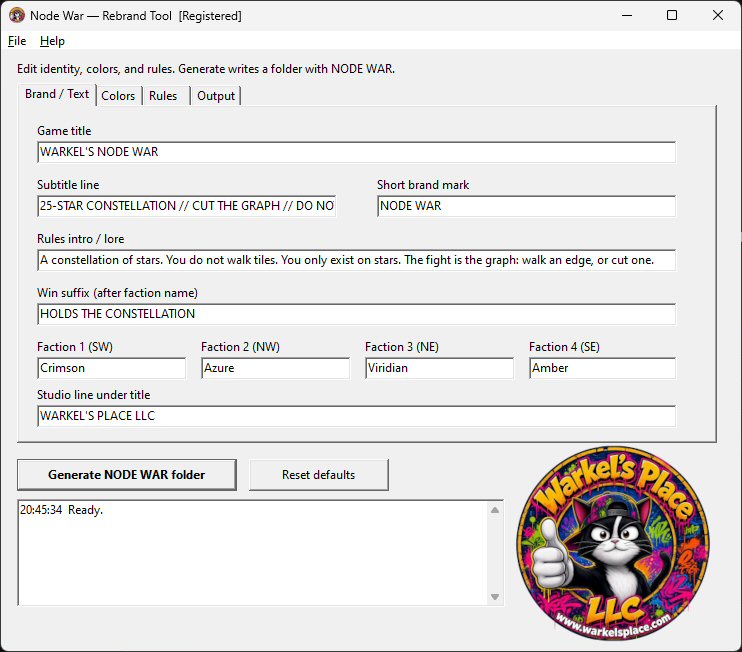Click the Faction 1 (SW) Crimson field

112,368
